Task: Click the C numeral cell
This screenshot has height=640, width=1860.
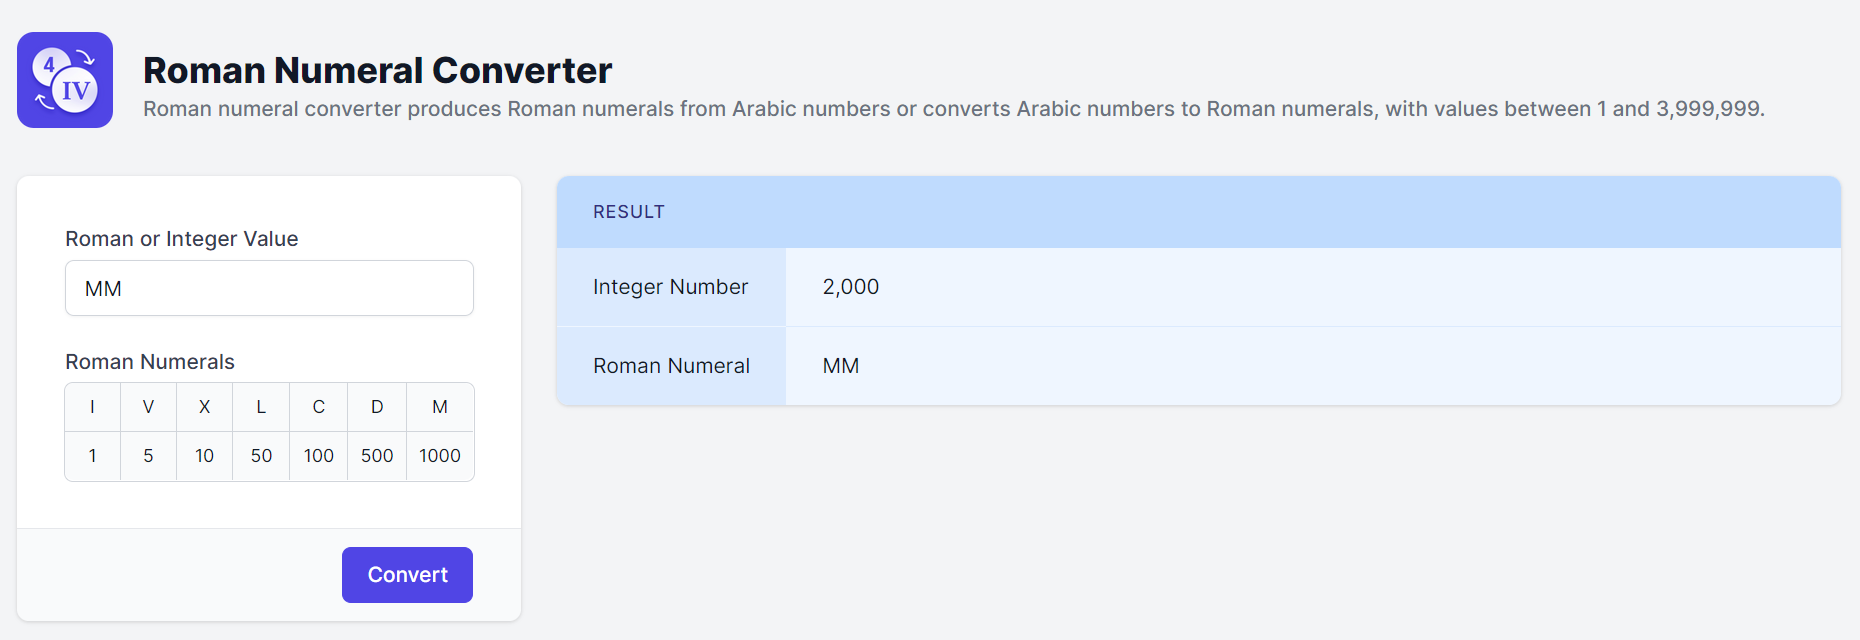Action: (318, 407)
